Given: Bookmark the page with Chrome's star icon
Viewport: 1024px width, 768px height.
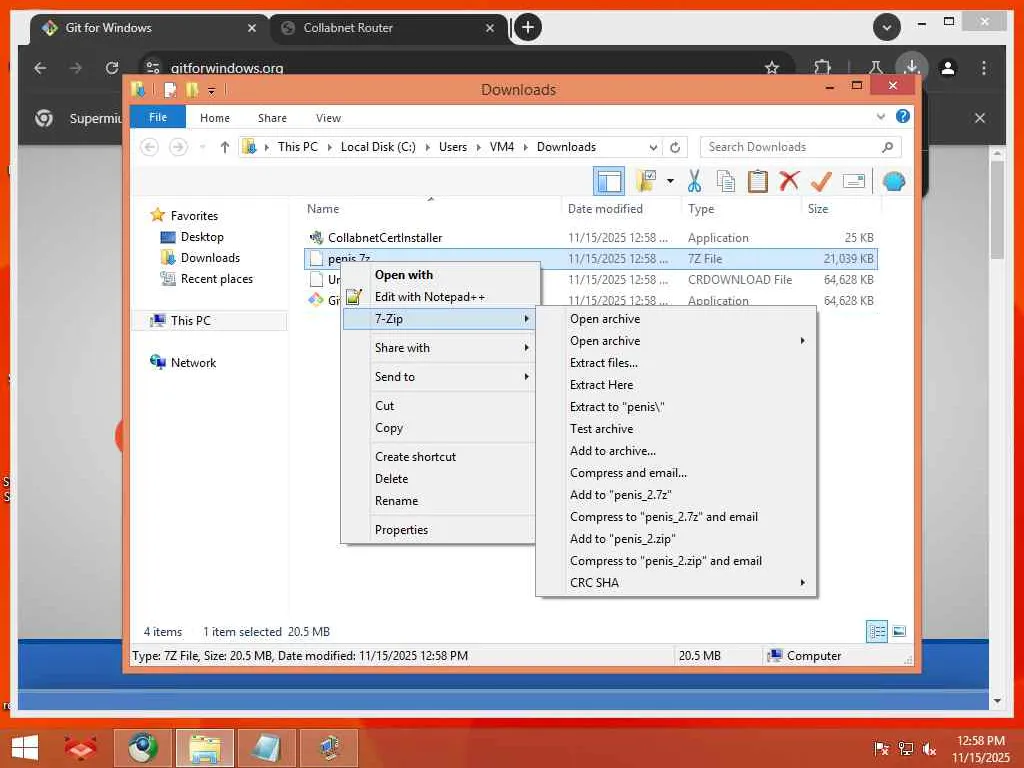Looking at the screenshot, I should click(x=772, y=68).
